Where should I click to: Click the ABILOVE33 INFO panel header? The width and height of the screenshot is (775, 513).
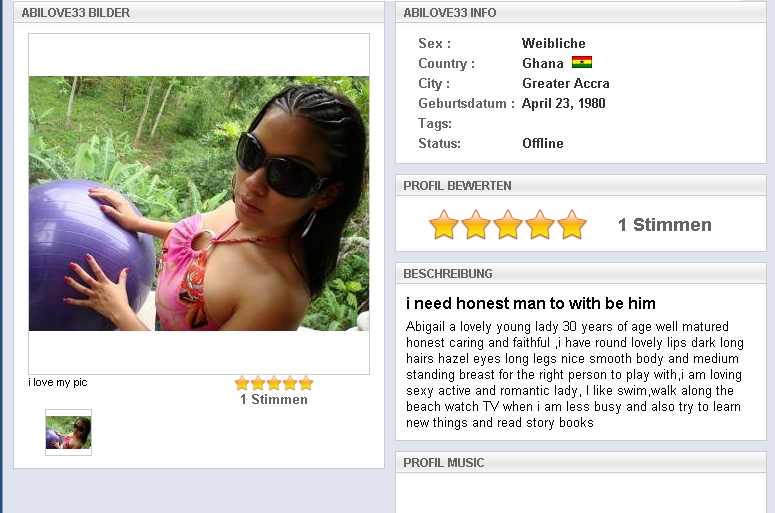(581, 12)
